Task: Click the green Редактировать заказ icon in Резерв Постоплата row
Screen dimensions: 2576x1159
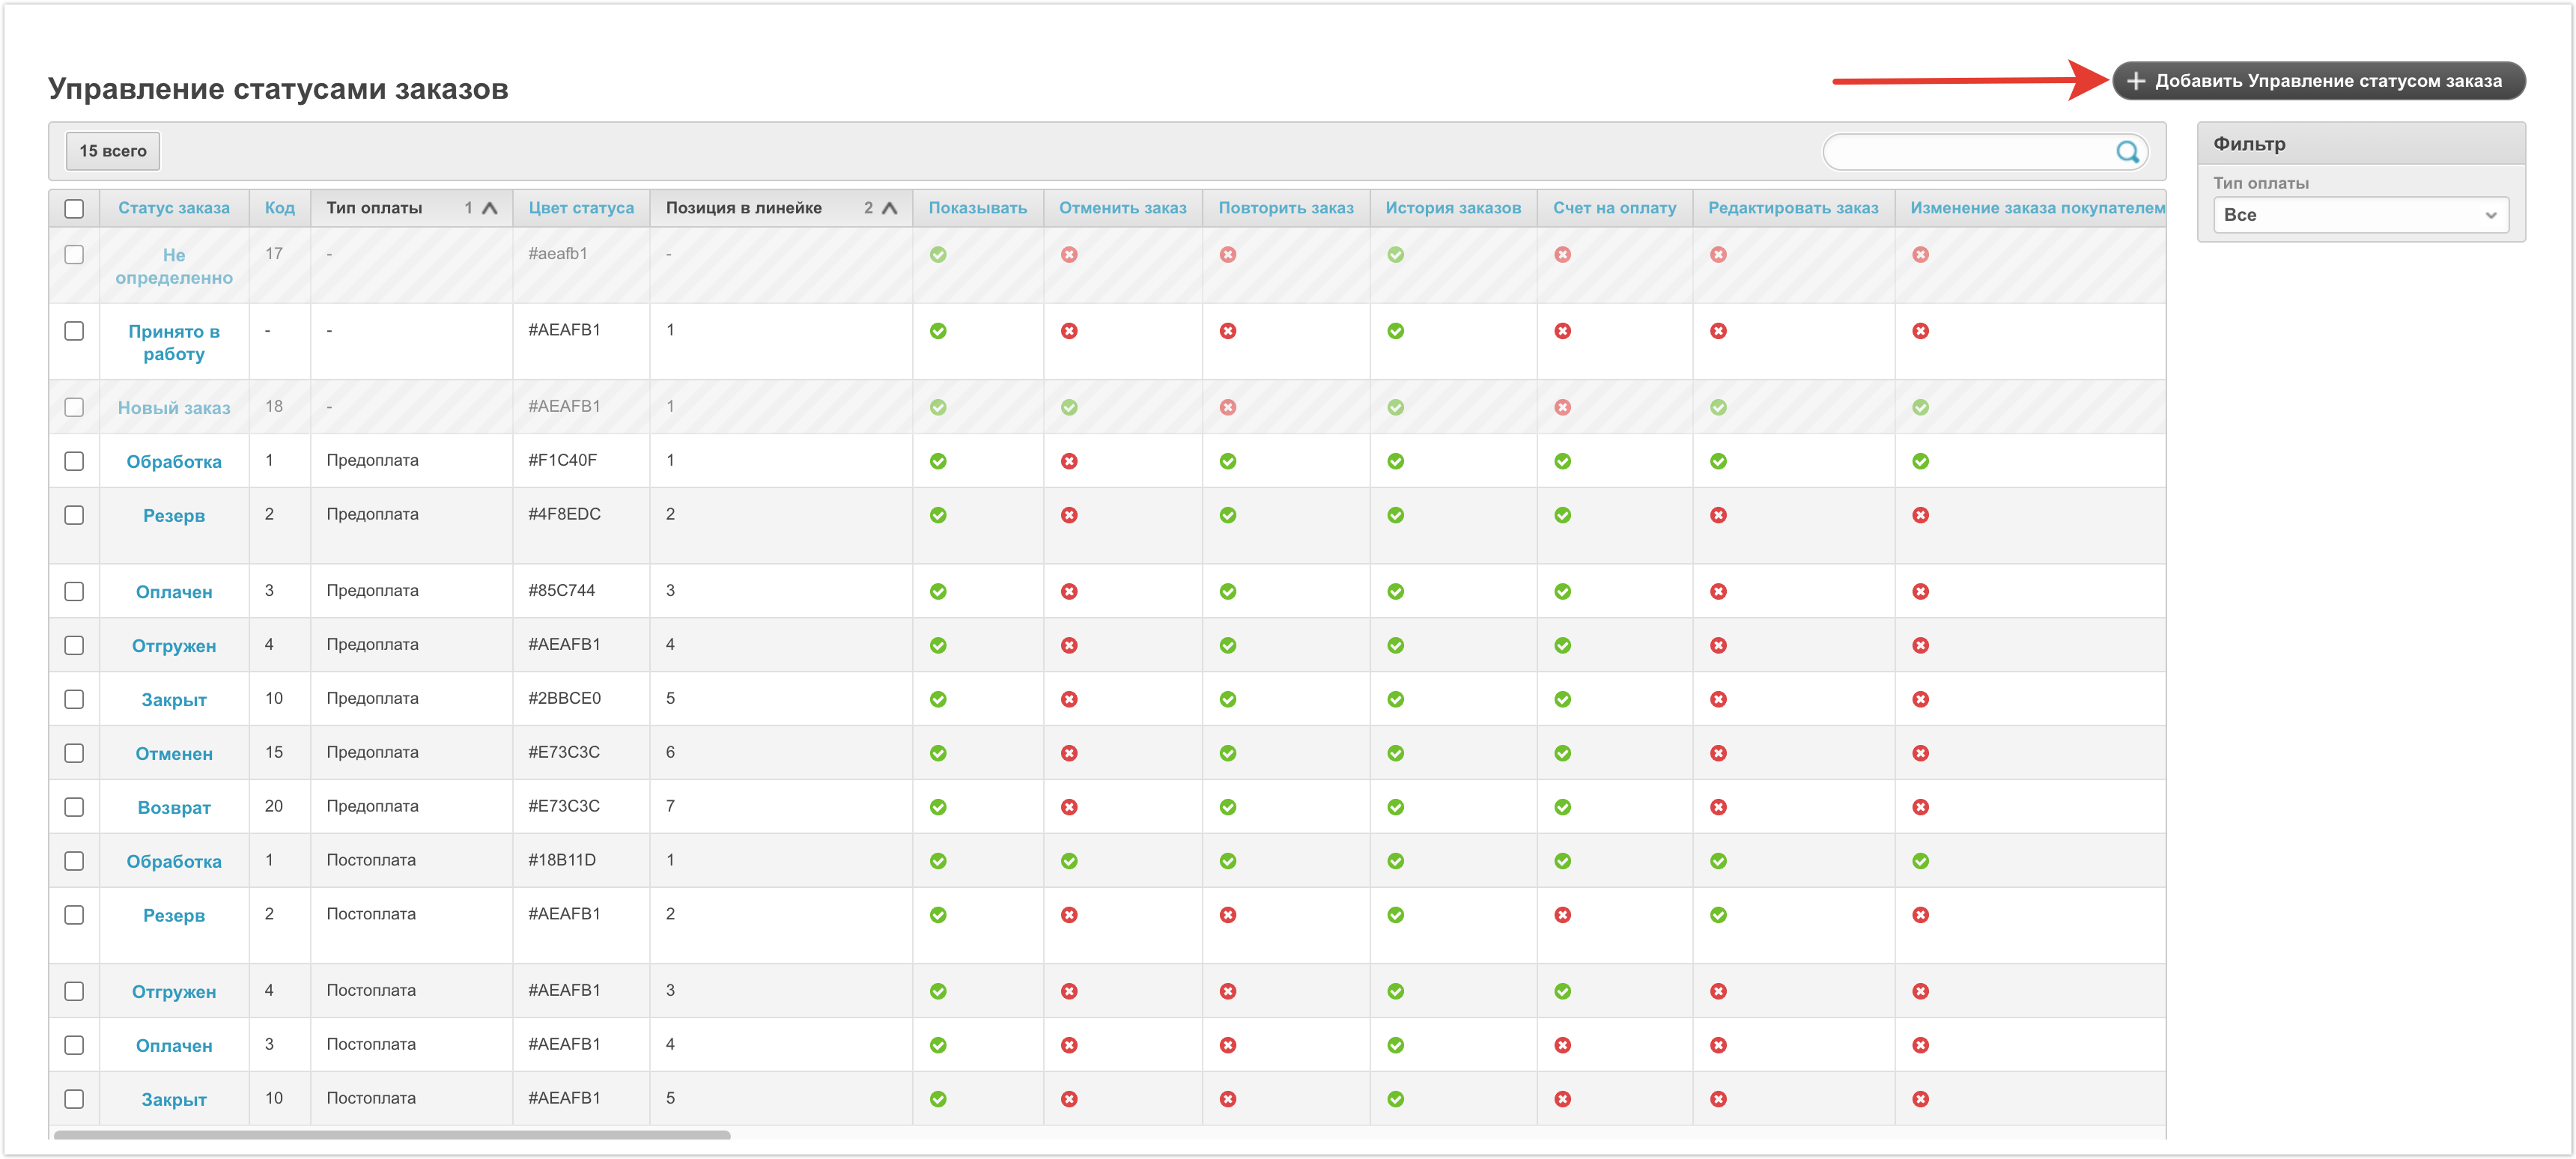Action: (1718, 915)
